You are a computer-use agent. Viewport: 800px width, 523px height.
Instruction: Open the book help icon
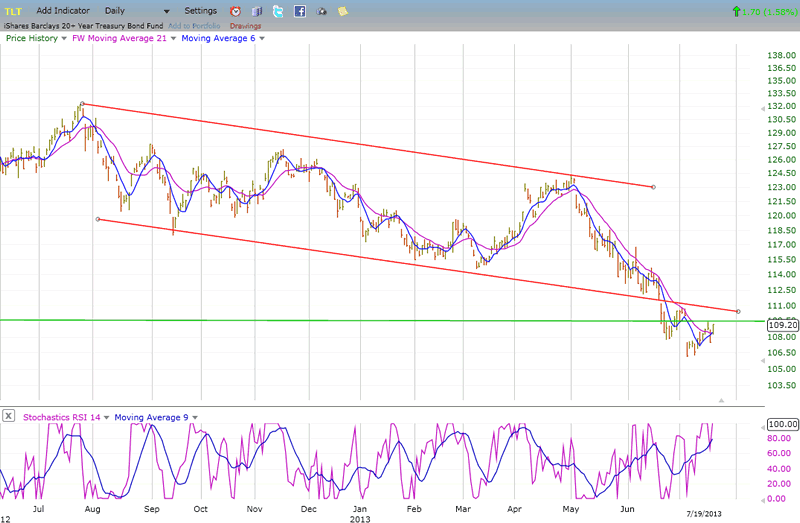click(256, 11)
